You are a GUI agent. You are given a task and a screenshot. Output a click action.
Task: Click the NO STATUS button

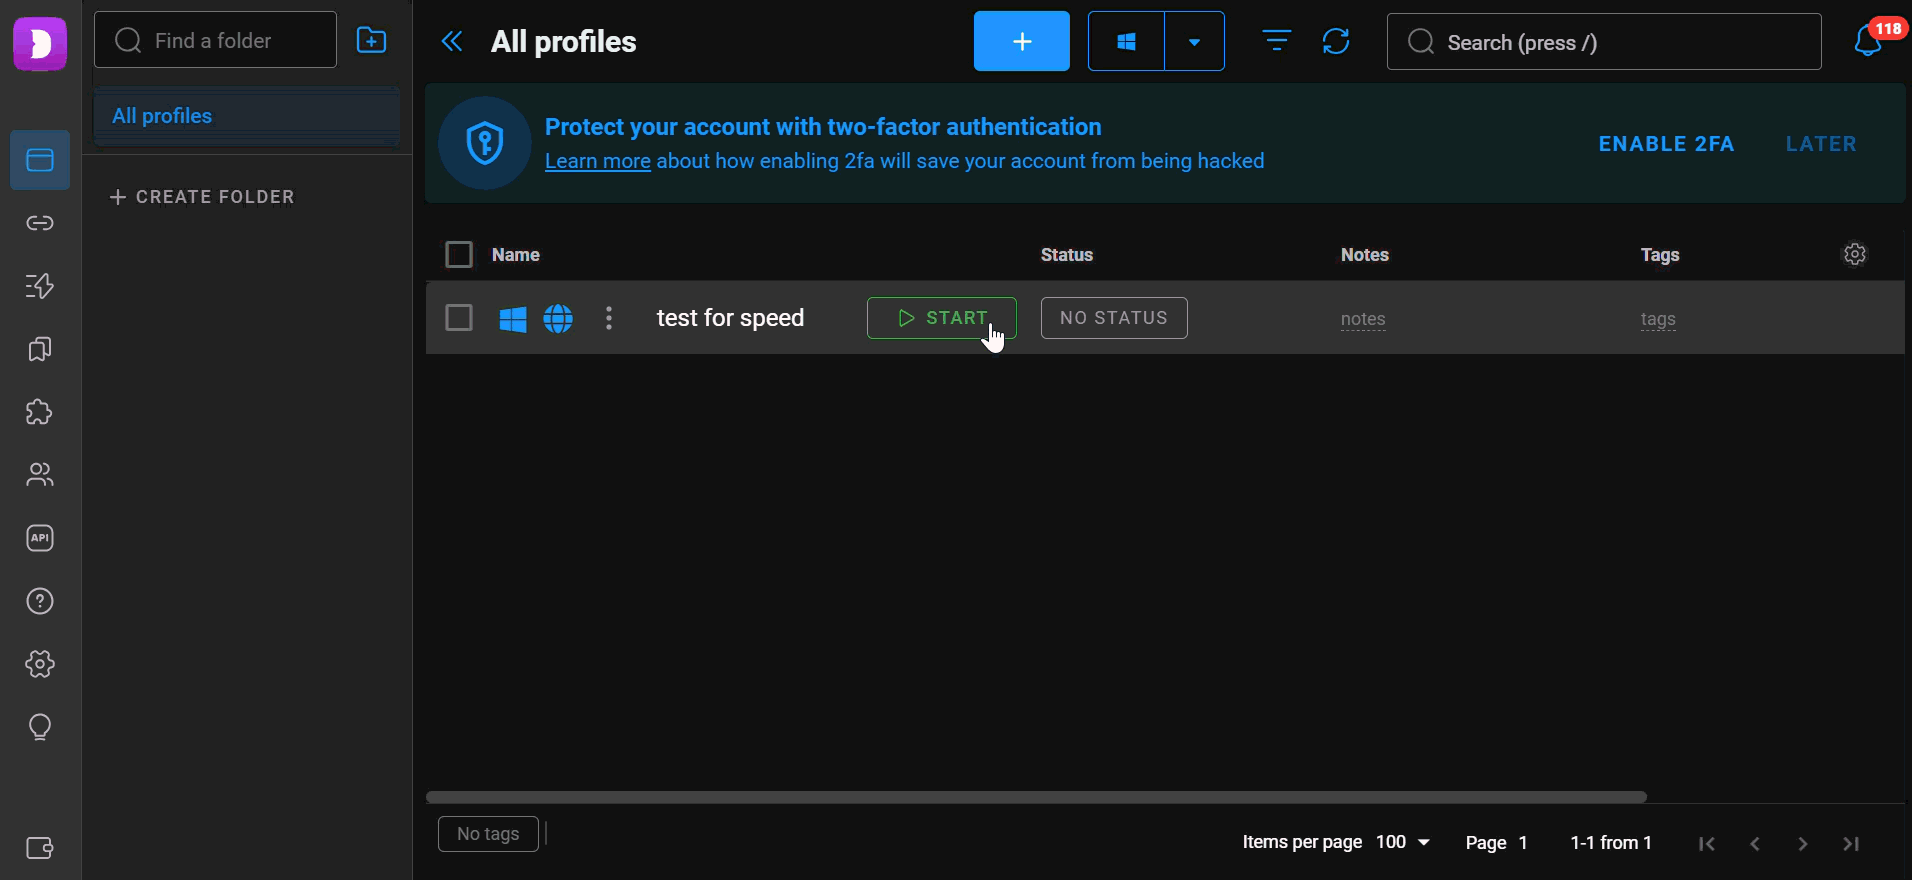(x=1114, y=318)
